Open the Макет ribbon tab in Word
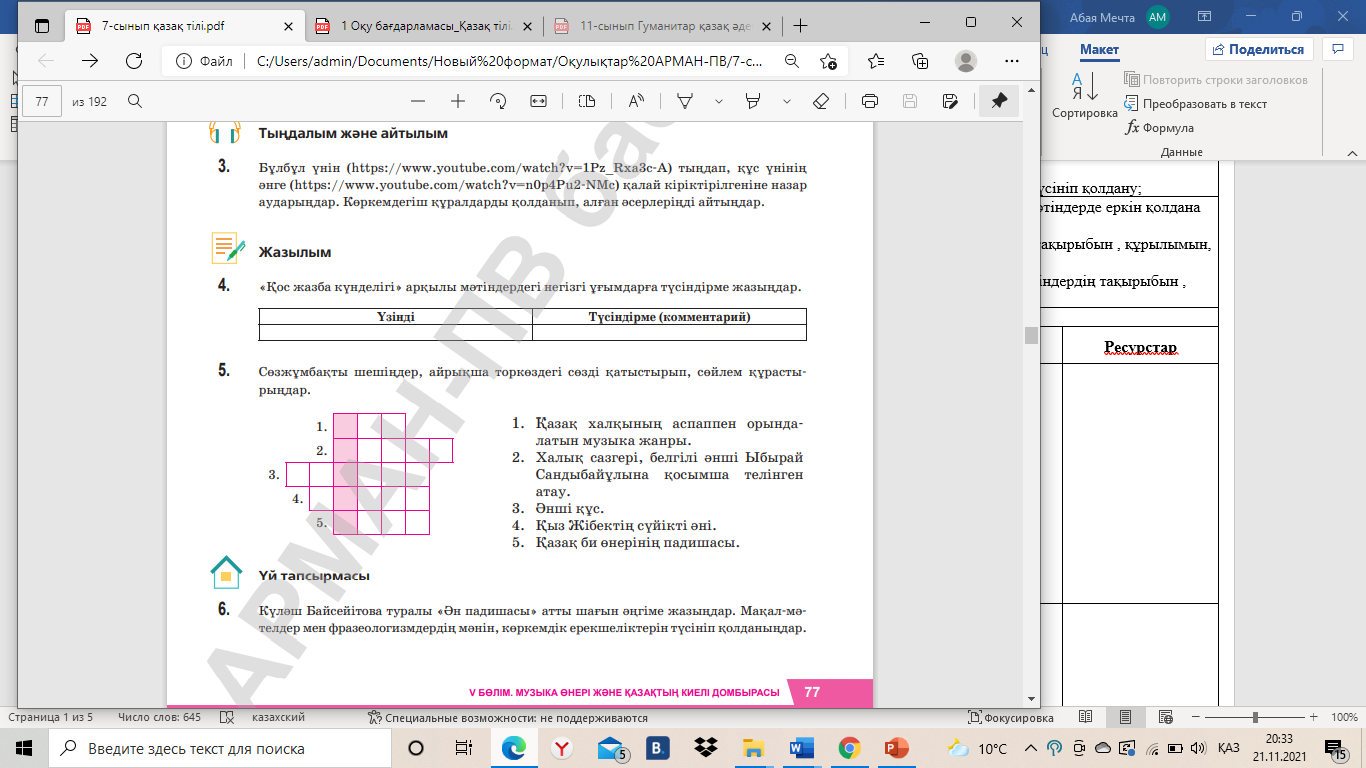 (x=1099, y=50)
